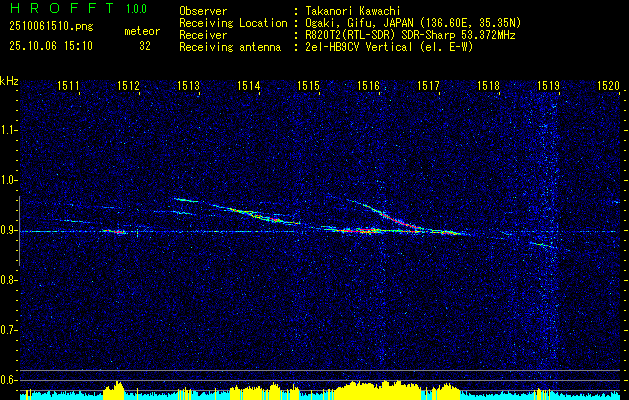Click frequency axis label 0.6
The image size is (629, 400).
click(8, 380)
